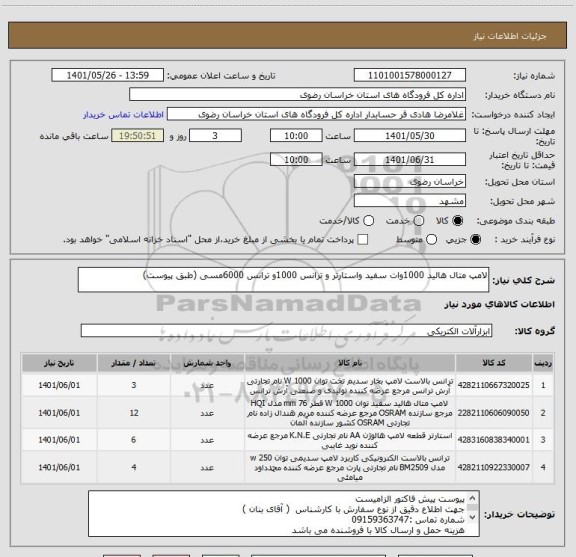
Task: Click the response deadline date 1401/05/30
Action: coord(410,136)
